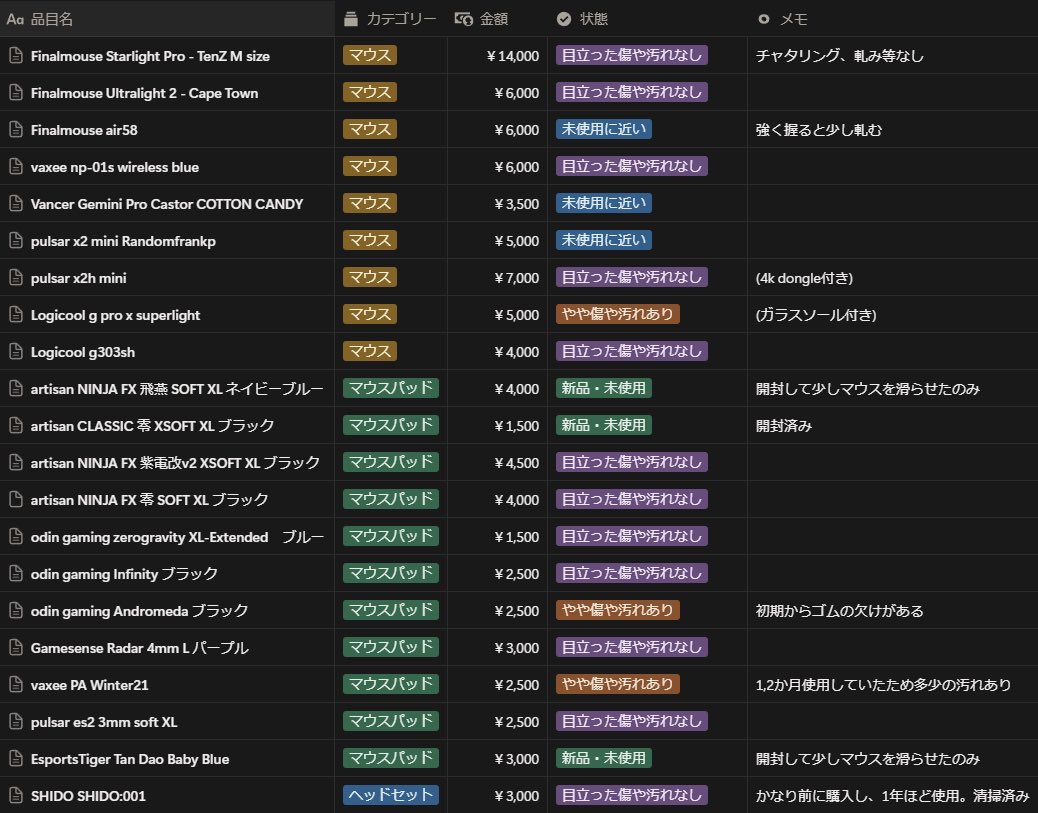Click マウス category tag for Finalmouse Starlight Pro
The width and height of the screenshot is (1038, 813).
[x=369, y=55]
